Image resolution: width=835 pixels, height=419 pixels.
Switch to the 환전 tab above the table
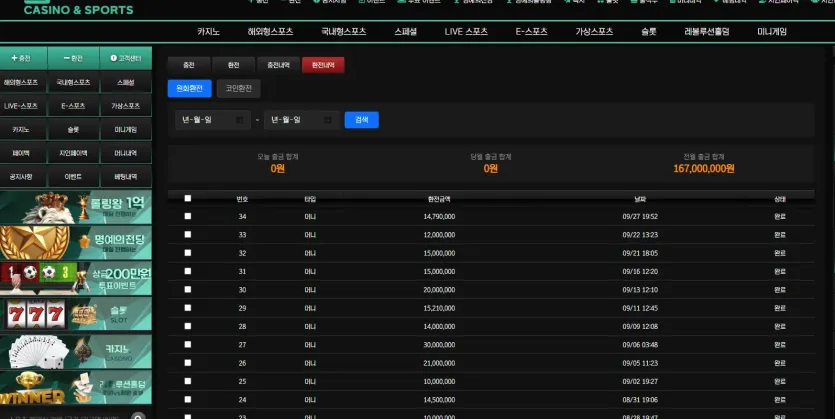pyautogui.click(x=233, y=65)
